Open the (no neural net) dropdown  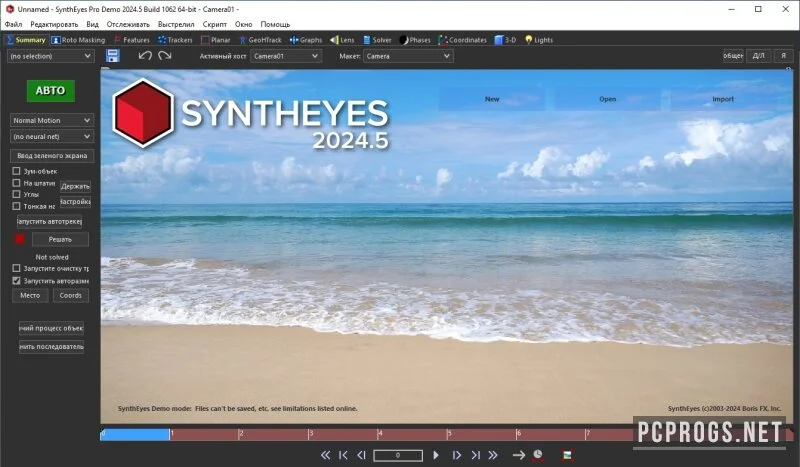[52, 137]
